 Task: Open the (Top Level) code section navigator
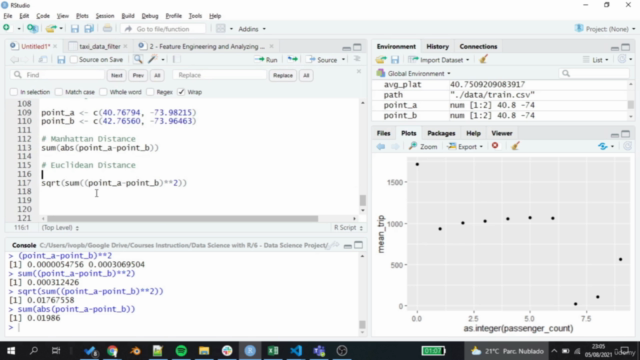click(x=60, y=228)
